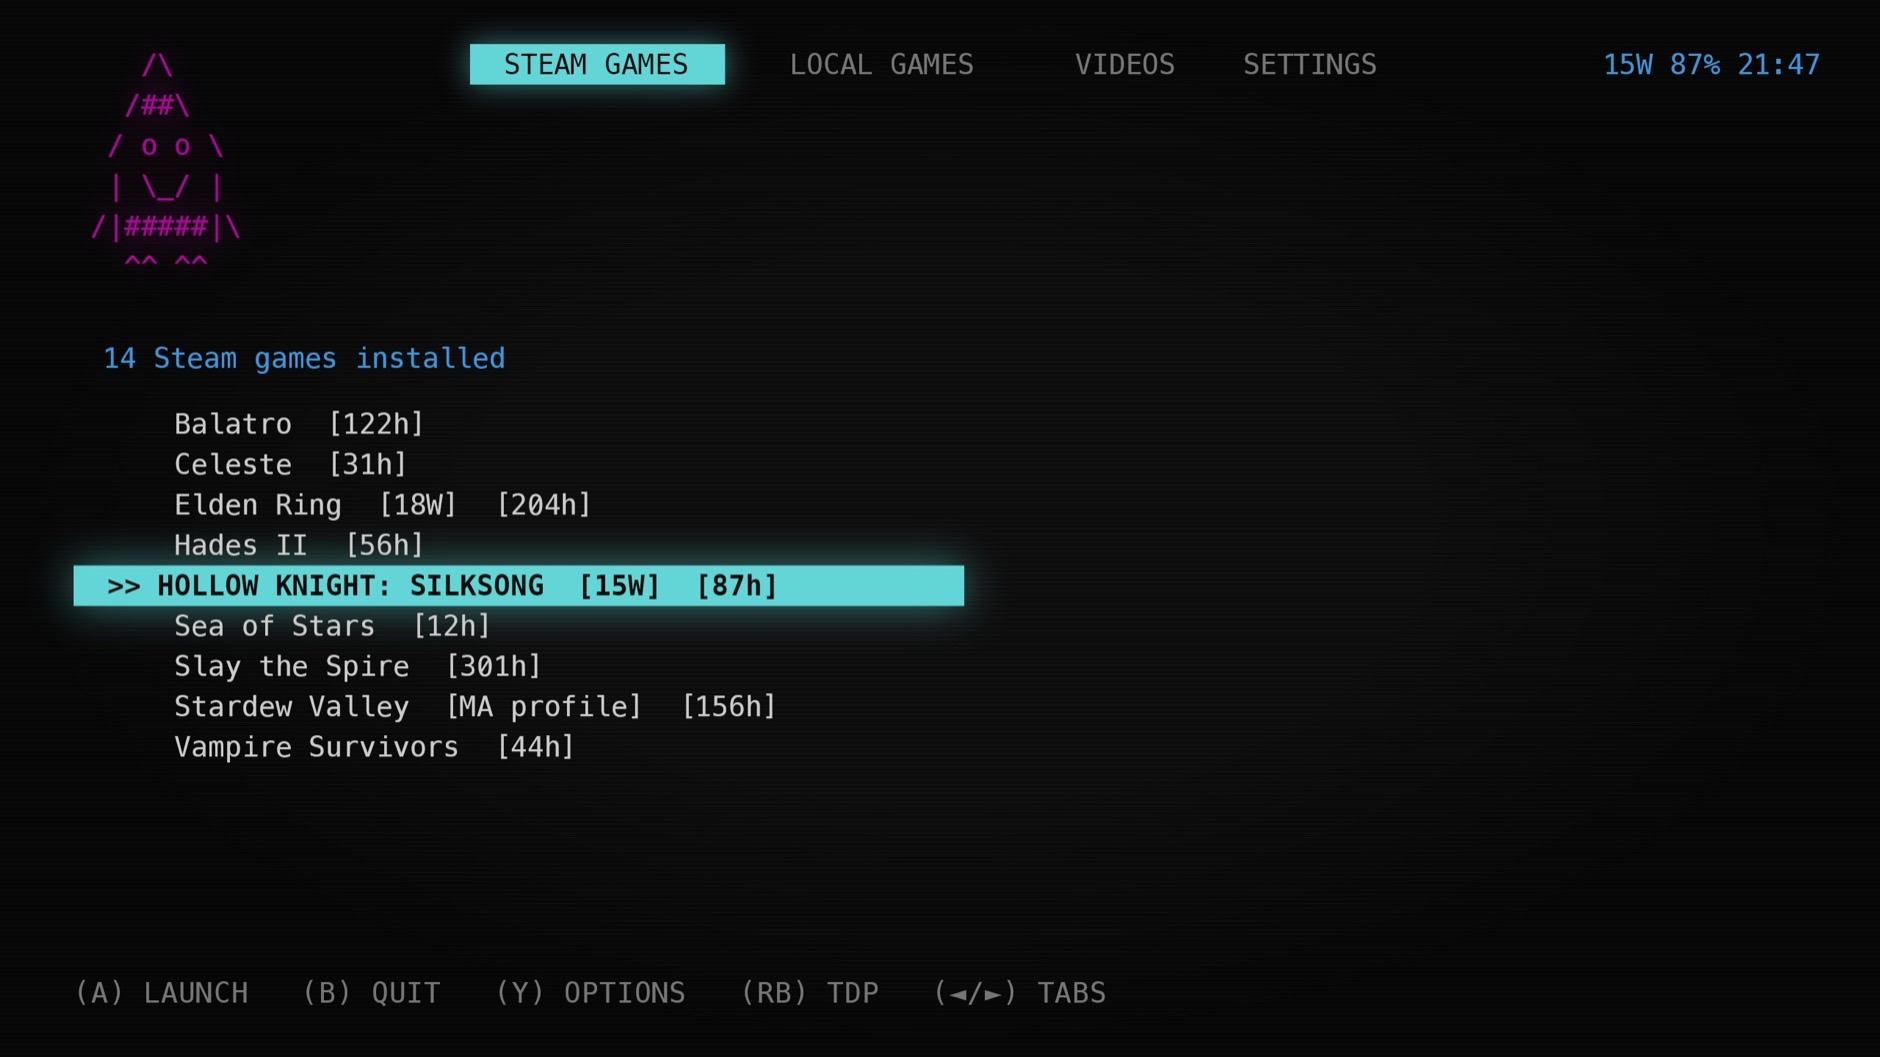1880x1057 pixels.
Task: Click highlighted Hollow Knight: Silksong row
Action: point(519,585)
